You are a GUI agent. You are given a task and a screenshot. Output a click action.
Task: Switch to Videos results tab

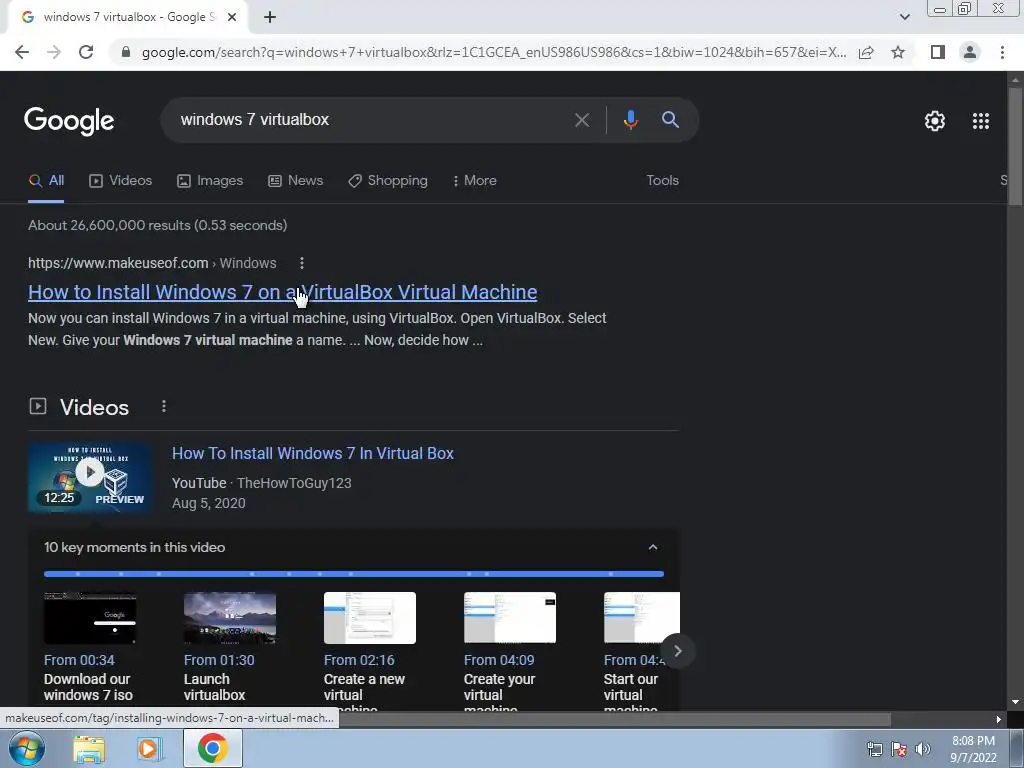click(121, 180)
